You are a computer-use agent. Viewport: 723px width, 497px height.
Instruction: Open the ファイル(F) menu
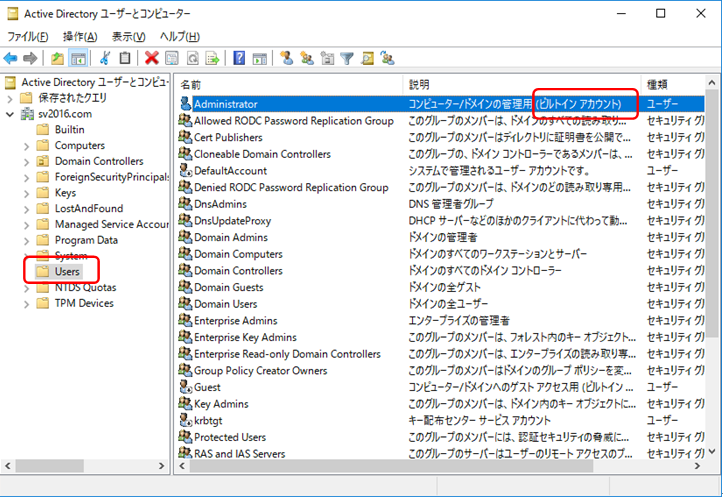(28, 36)
